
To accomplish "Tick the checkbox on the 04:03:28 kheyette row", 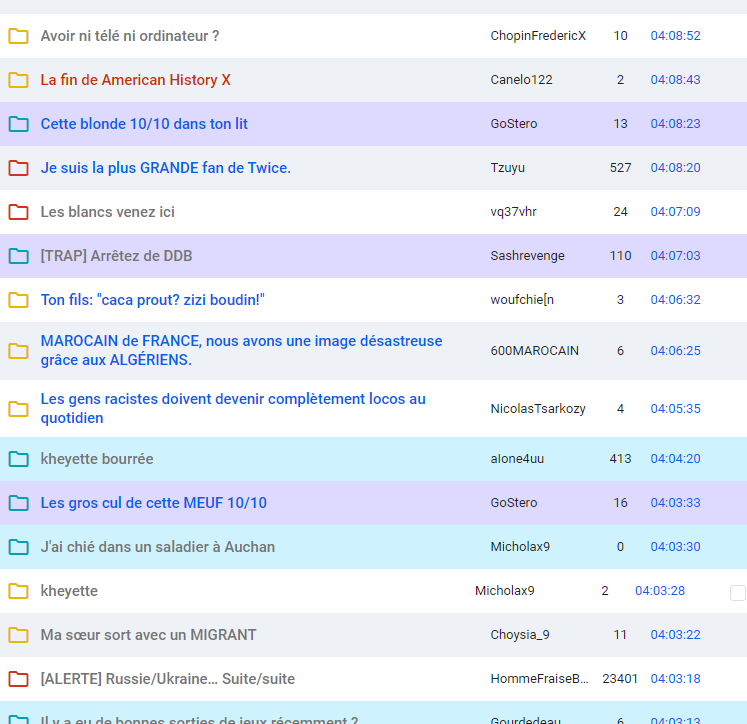I will coord(738,593).
